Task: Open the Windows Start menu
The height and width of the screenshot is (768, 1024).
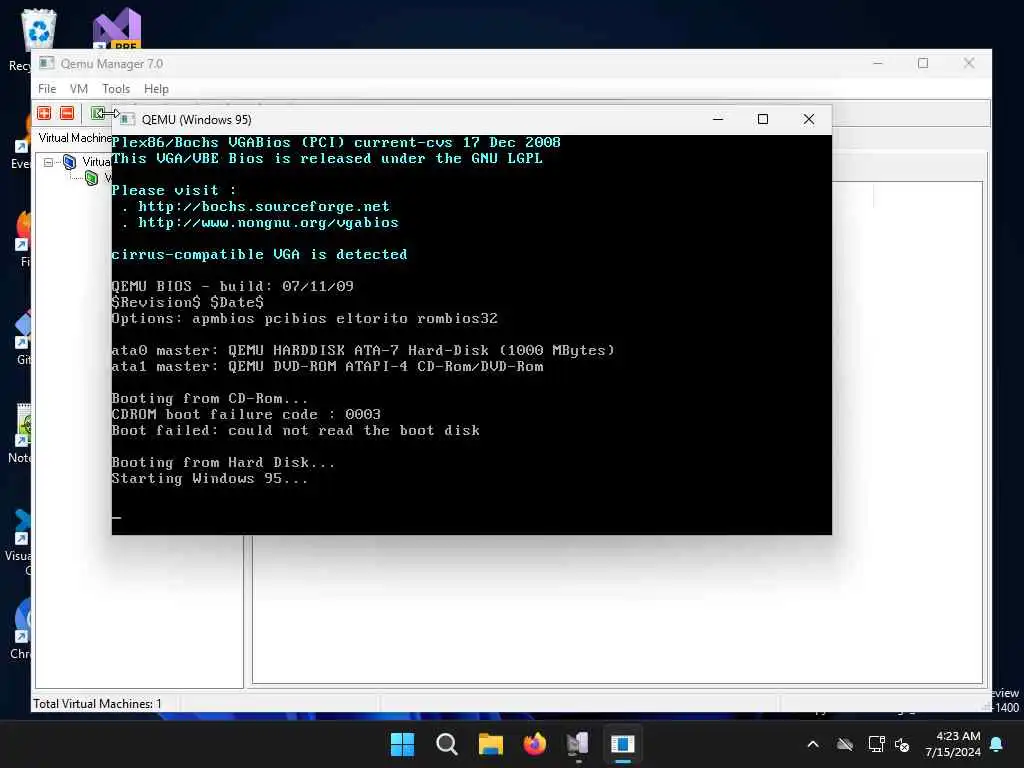Action: coord(402,744)
